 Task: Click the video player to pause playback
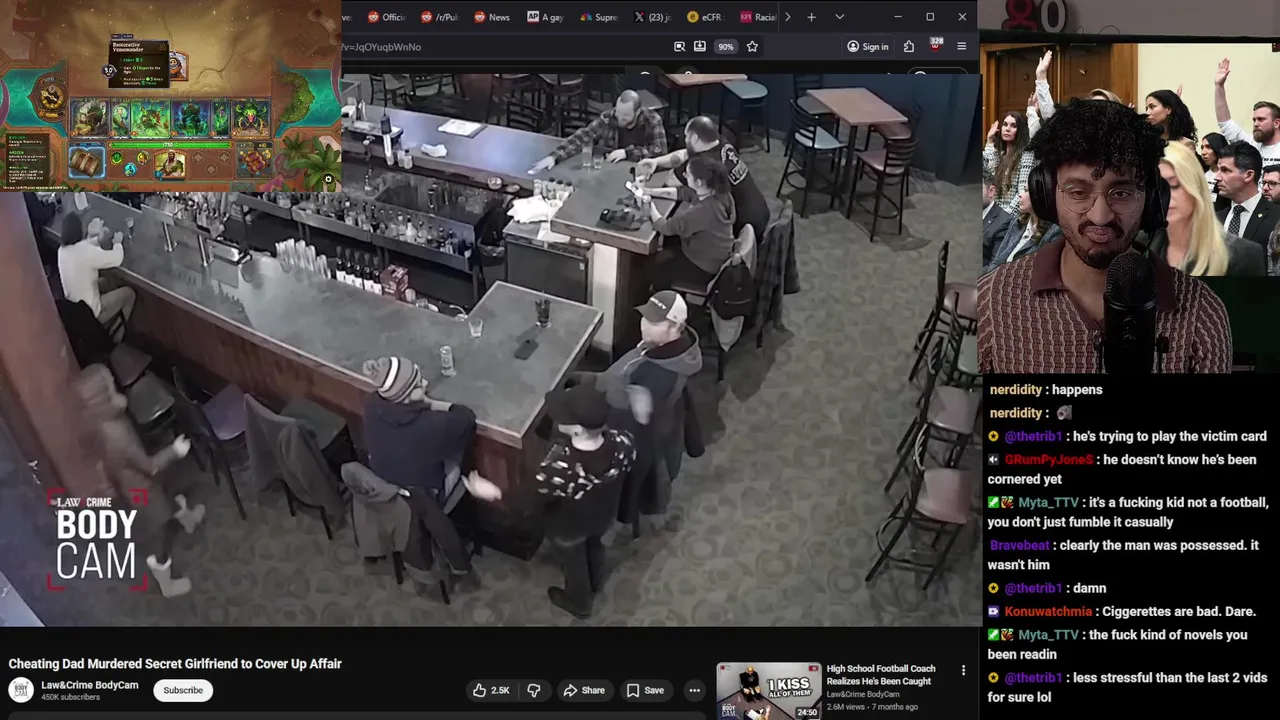click(x=490, y=350)
